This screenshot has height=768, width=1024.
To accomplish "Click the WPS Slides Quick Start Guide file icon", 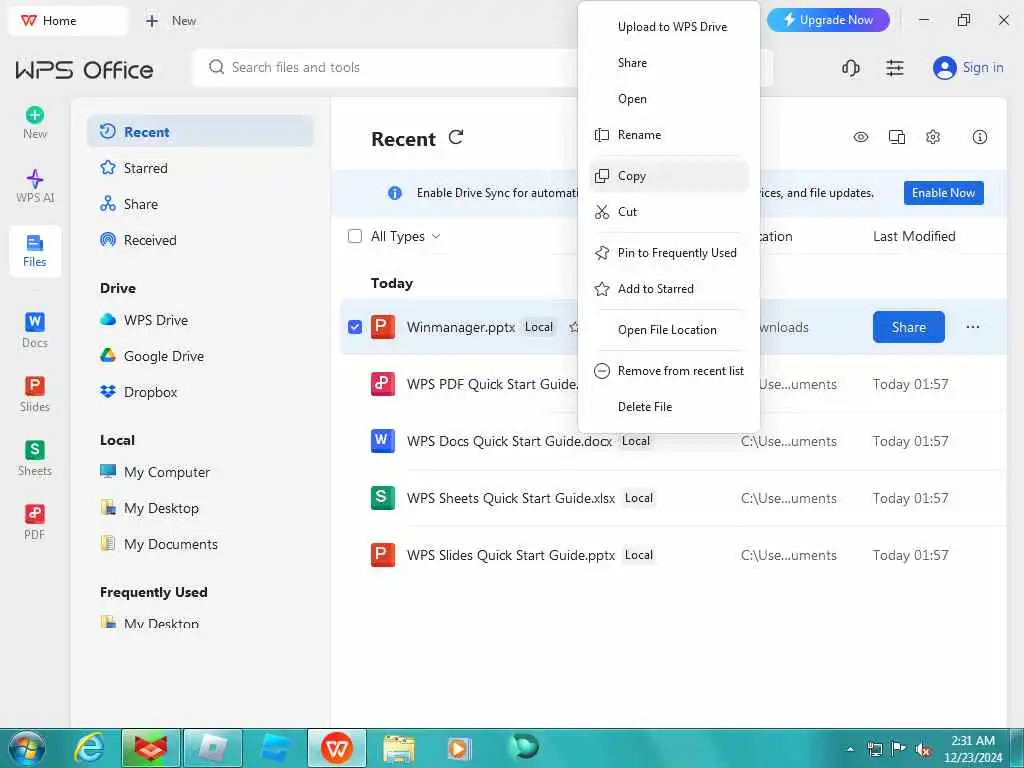I will [383, 554].
